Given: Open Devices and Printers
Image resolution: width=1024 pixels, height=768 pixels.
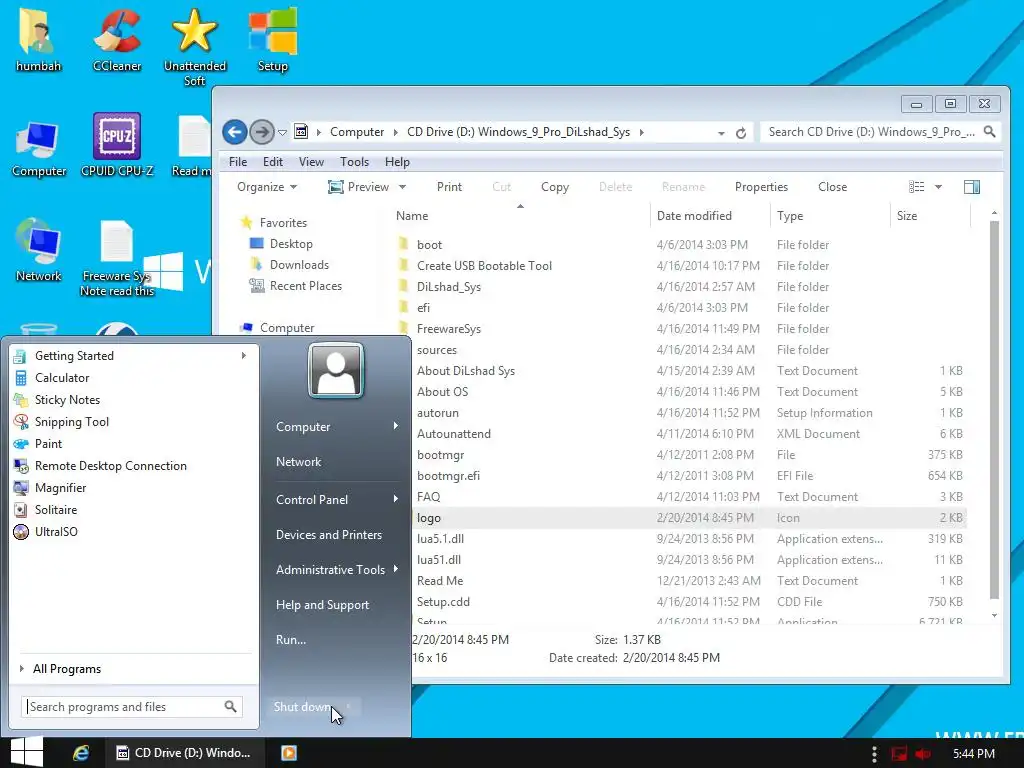Looking at the screenshot, I should (329, 534).
